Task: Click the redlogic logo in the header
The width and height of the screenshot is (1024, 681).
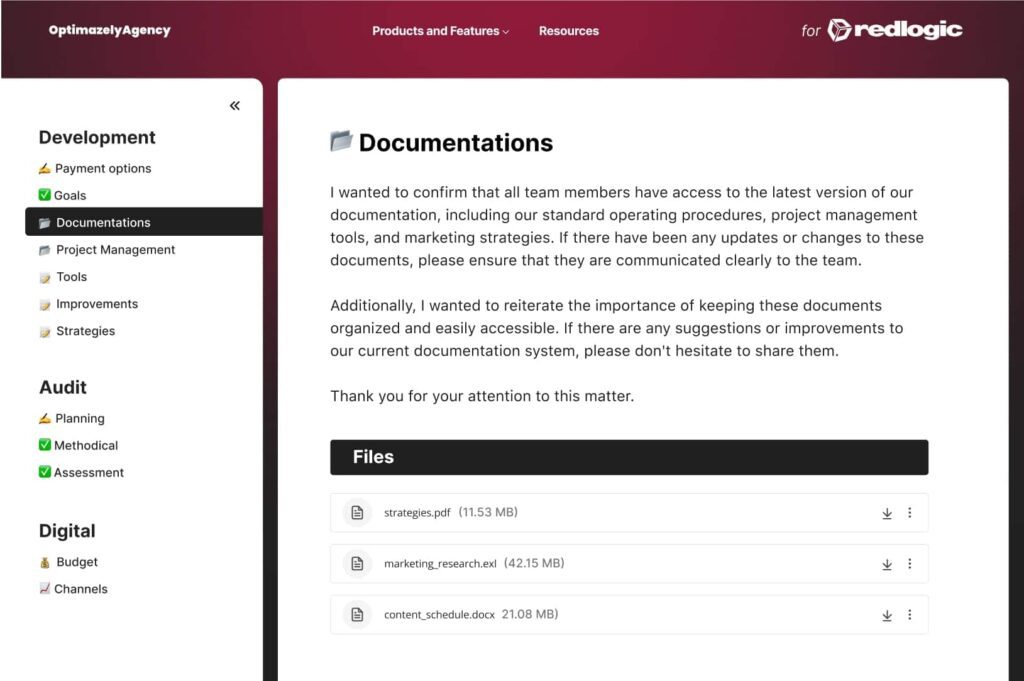Action: coord(895,30)
